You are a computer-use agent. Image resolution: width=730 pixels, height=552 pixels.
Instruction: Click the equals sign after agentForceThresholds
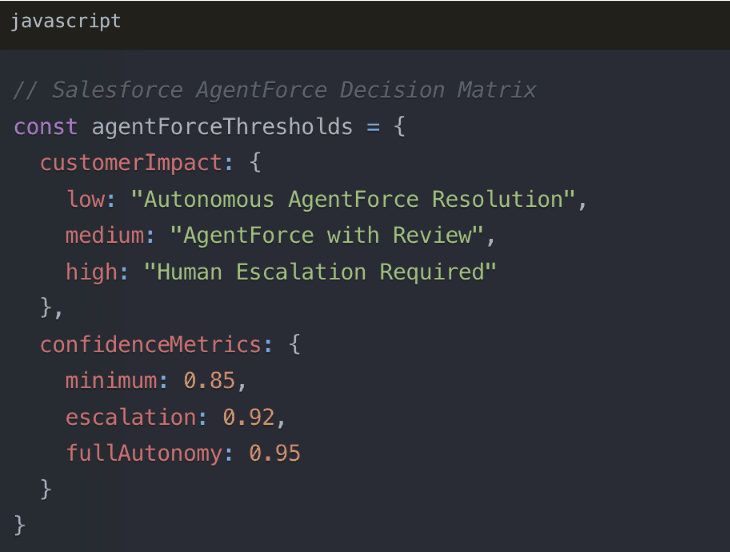(373, 127)
